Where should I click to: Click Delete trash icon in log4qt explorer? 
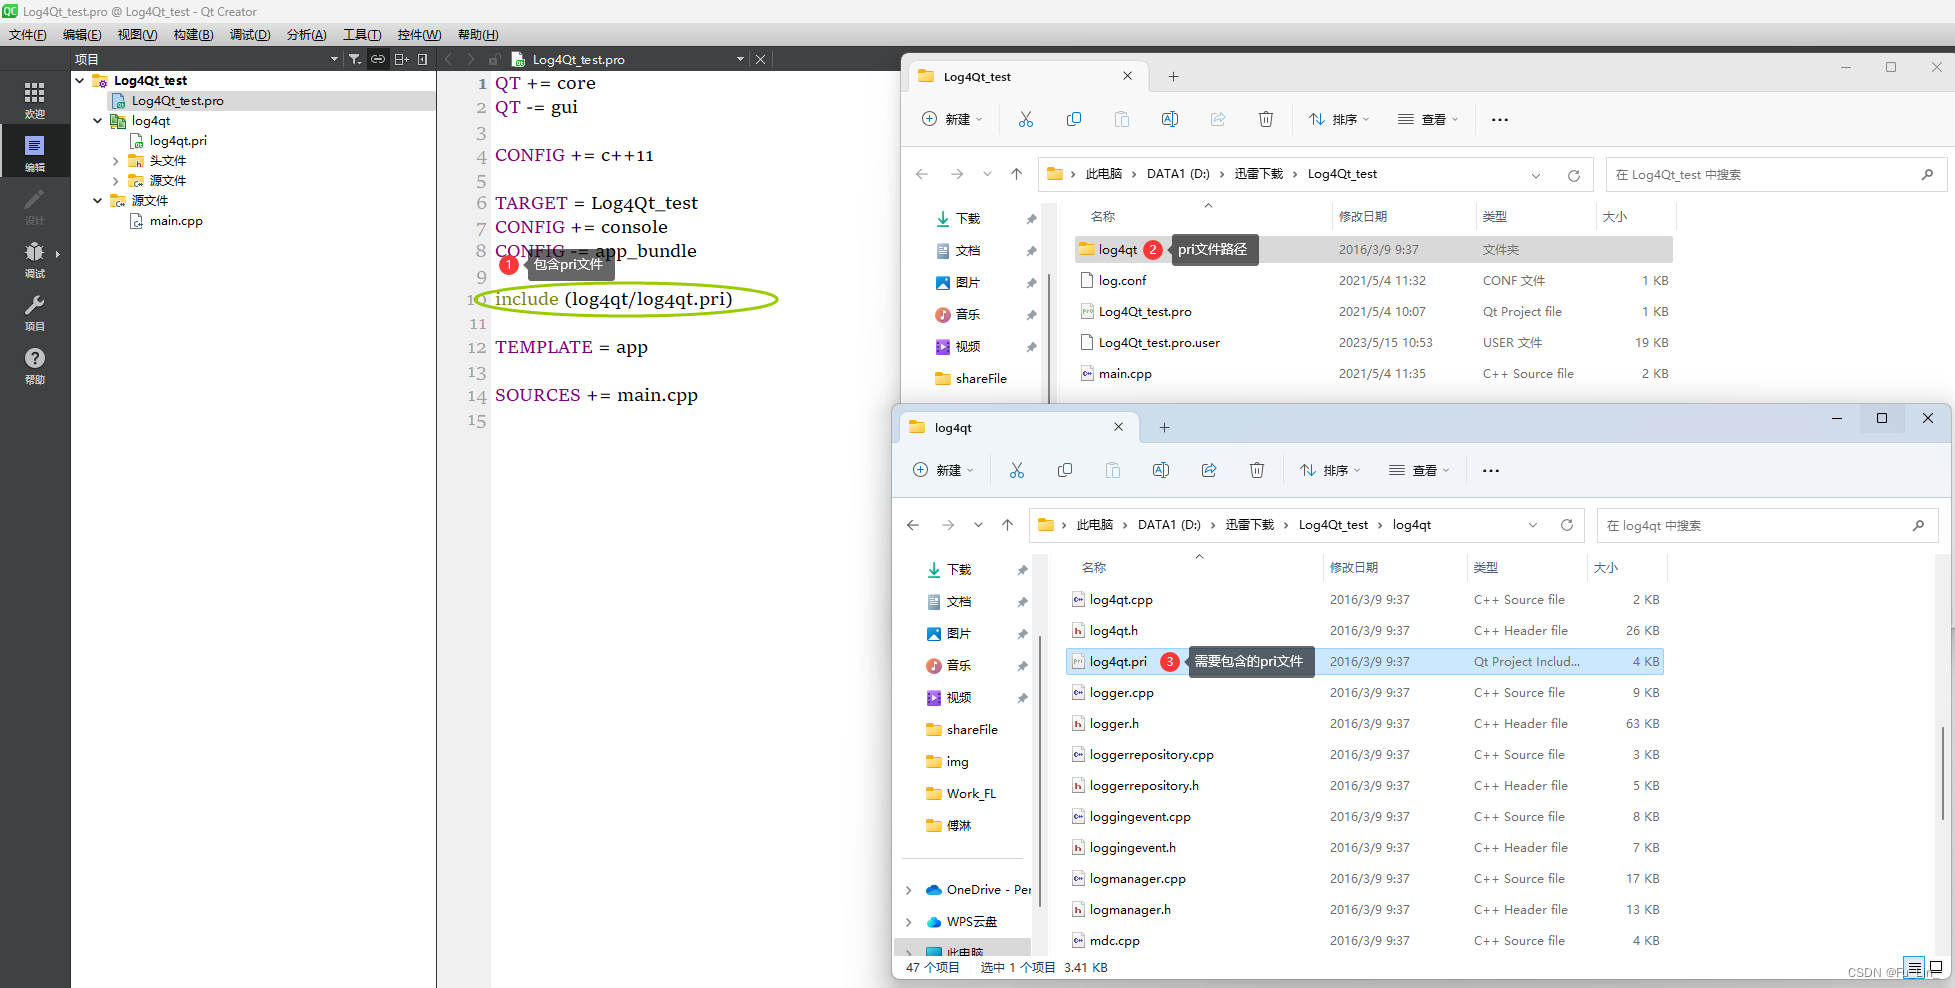tap(1257, 470)
